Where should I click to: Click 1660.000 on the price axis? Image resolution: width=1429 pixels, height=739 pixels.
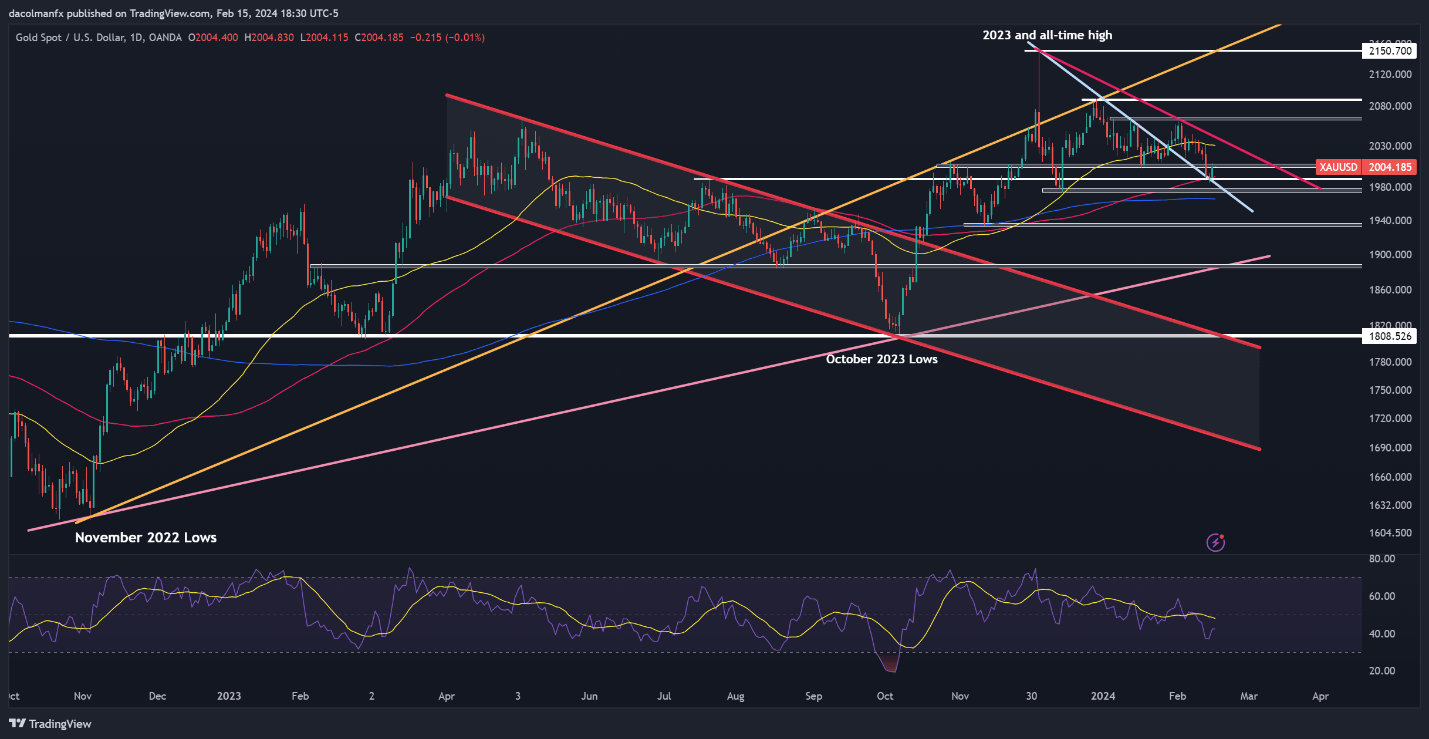tap(1389, 477)
